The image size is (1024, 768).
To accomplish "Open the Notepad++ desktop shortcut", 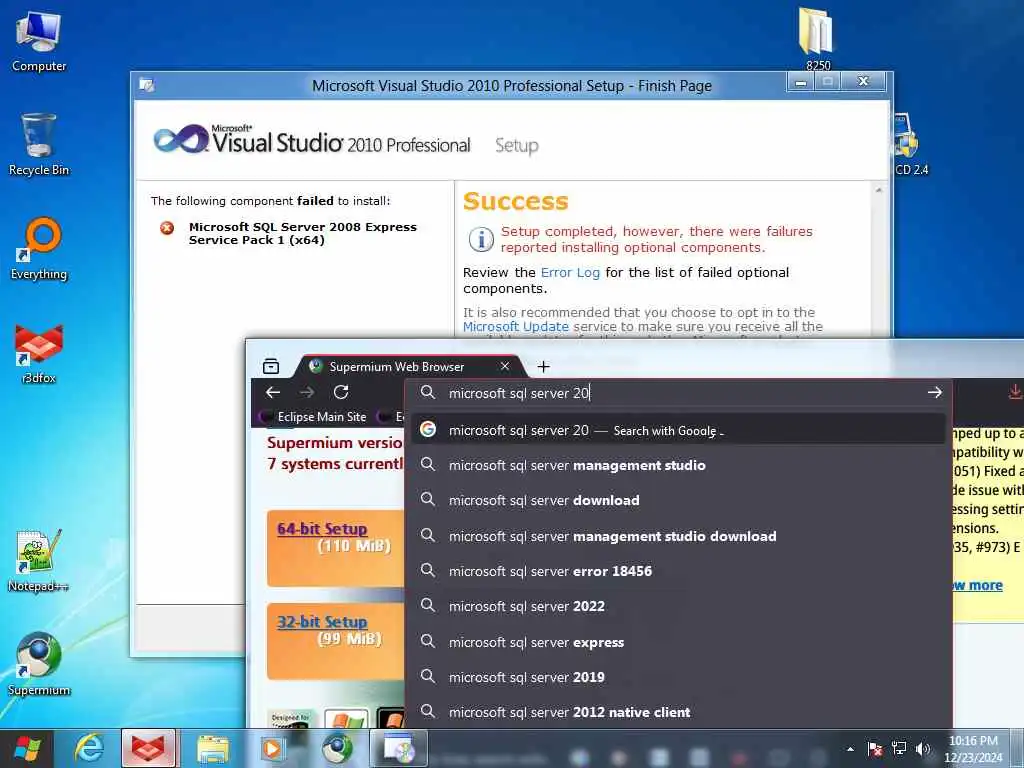I will coord(39,560).
